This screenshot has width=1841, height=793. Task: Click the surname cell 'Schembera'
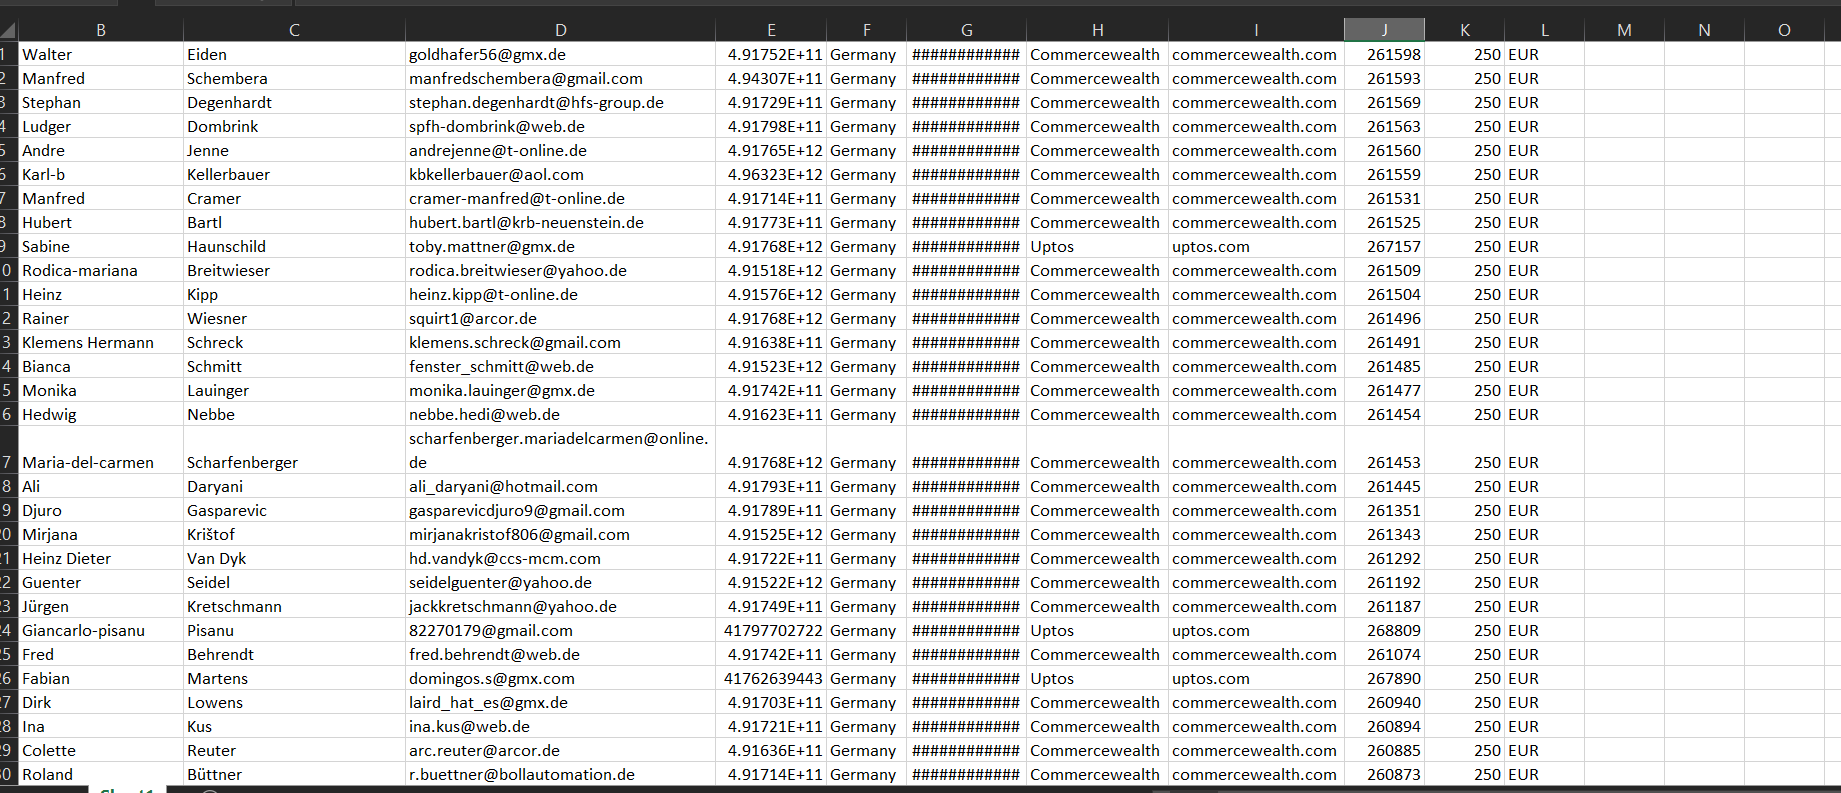click(294, 78)
